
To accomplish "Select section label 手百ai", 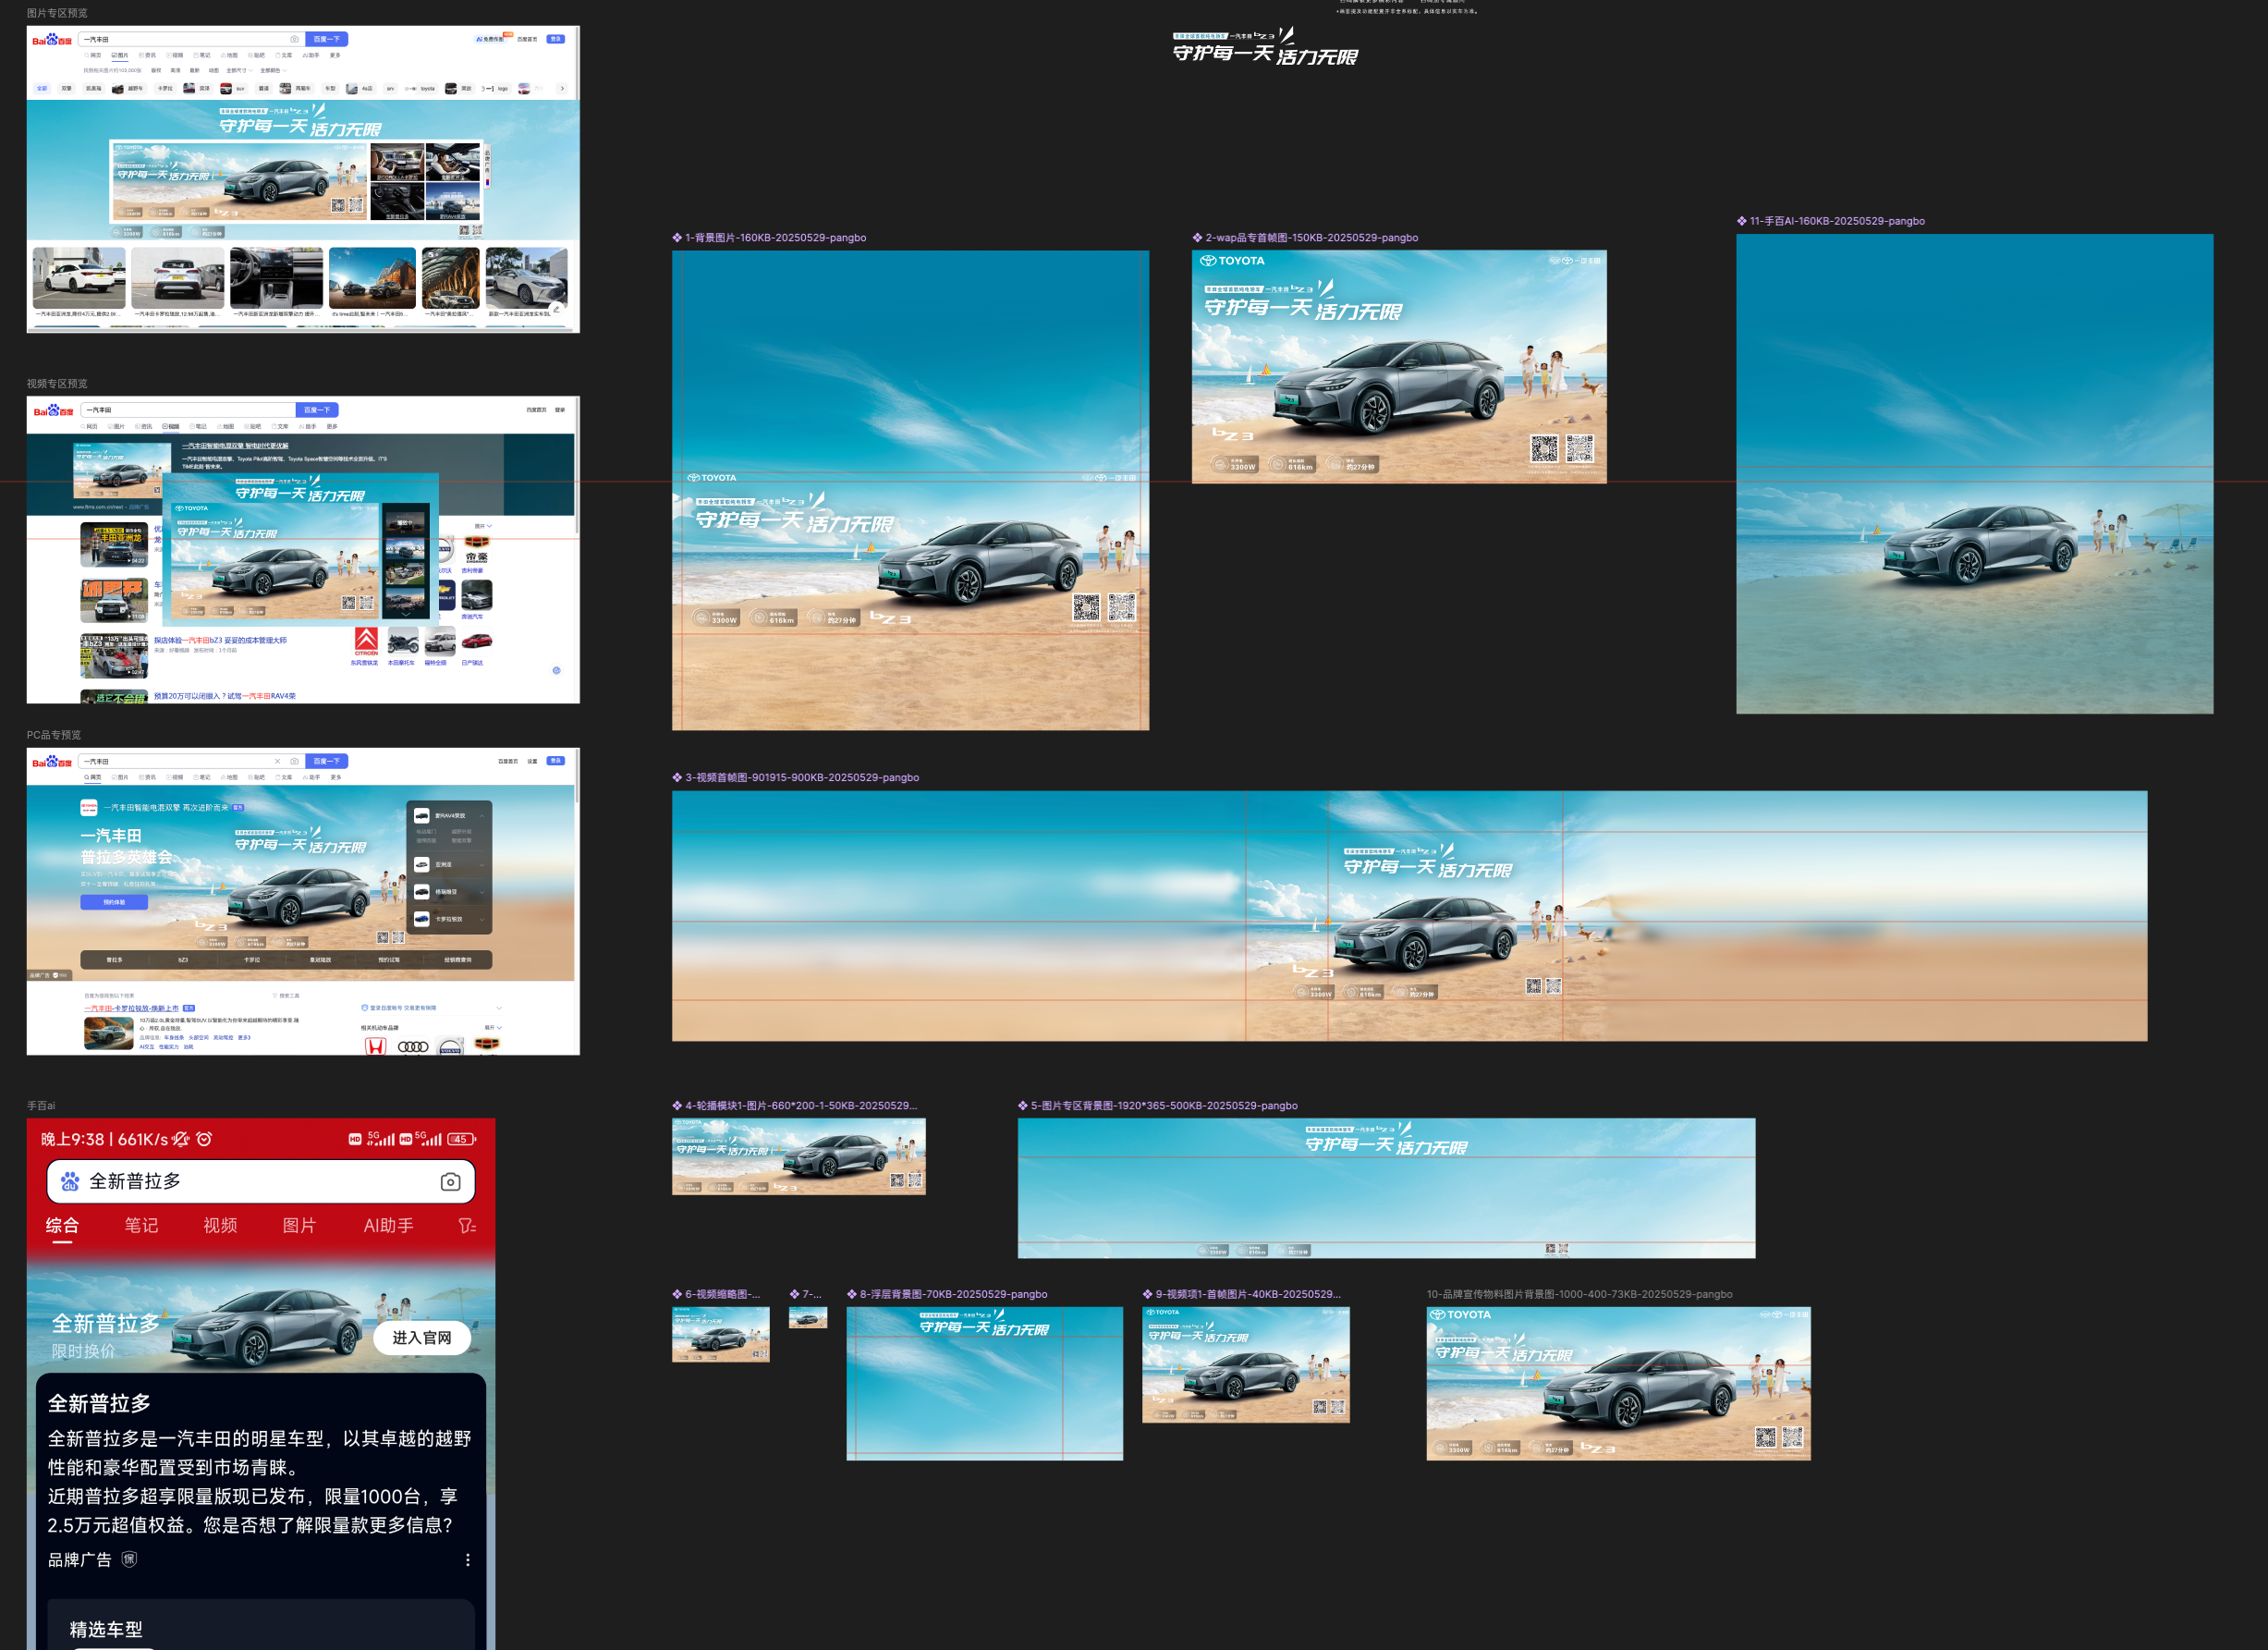I will (x=41, y=1106).
